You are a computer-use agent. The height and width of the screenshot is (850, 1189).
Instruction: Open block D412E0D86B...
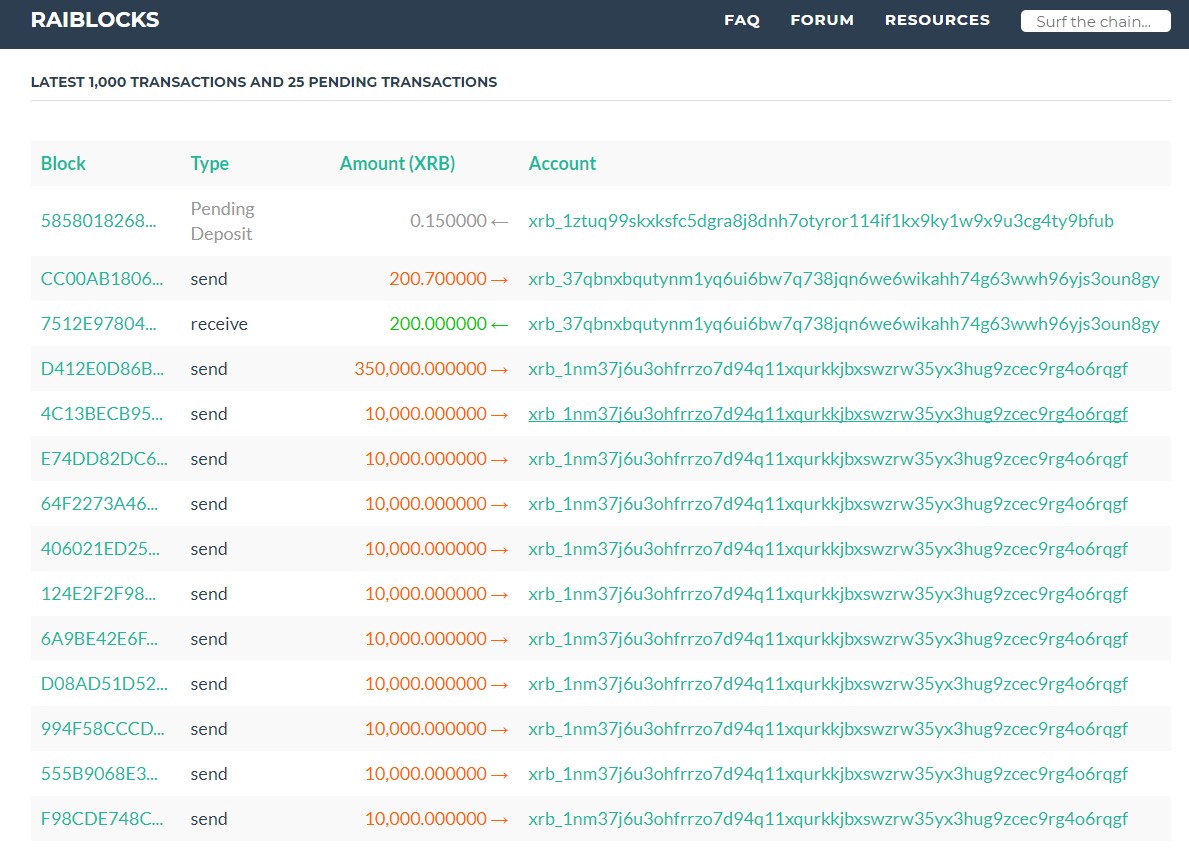coord(102,369)
